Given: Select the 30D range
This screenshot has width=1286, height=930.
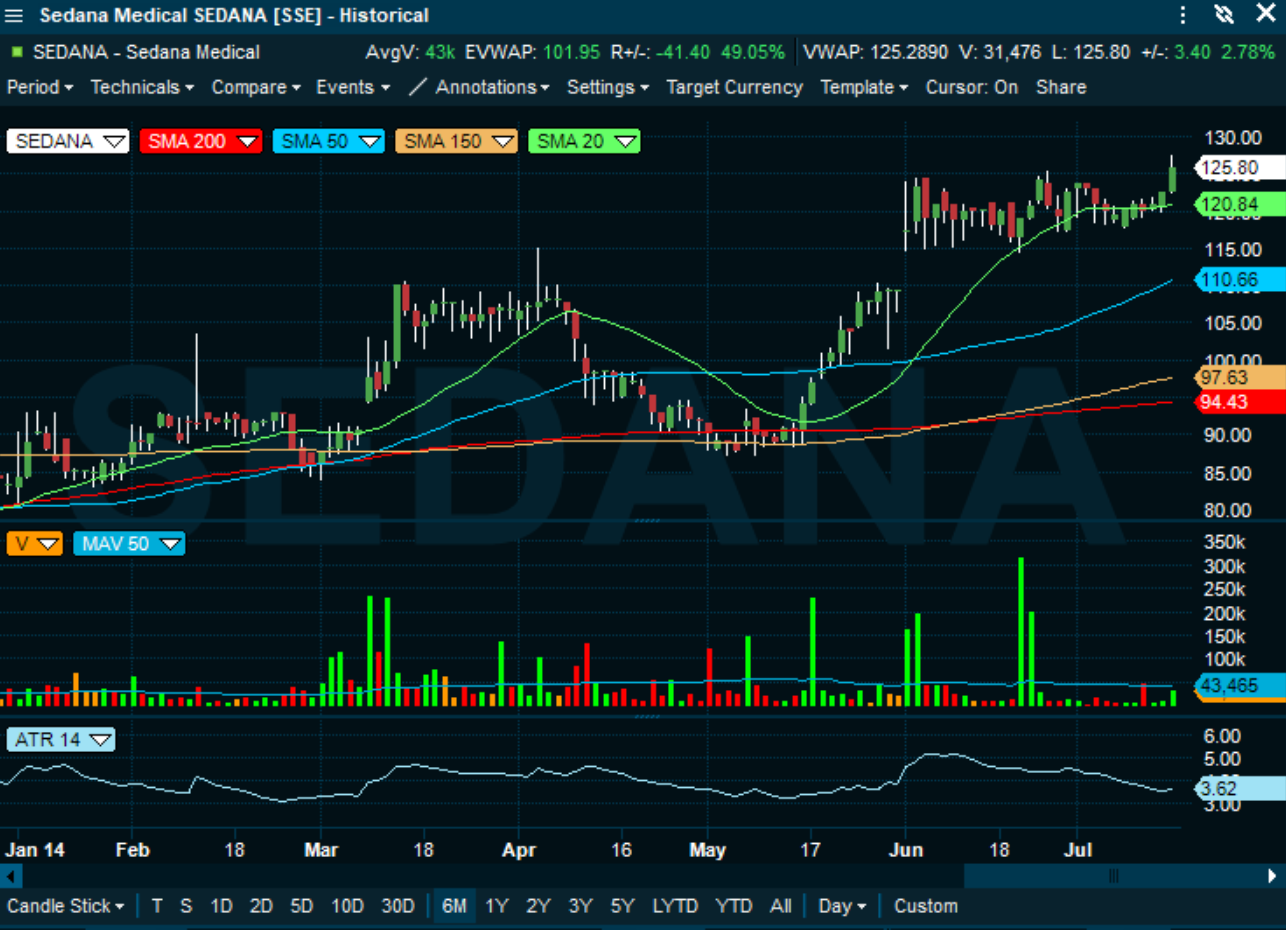Looking at the screenshot, I should click(x=397, y=906).
